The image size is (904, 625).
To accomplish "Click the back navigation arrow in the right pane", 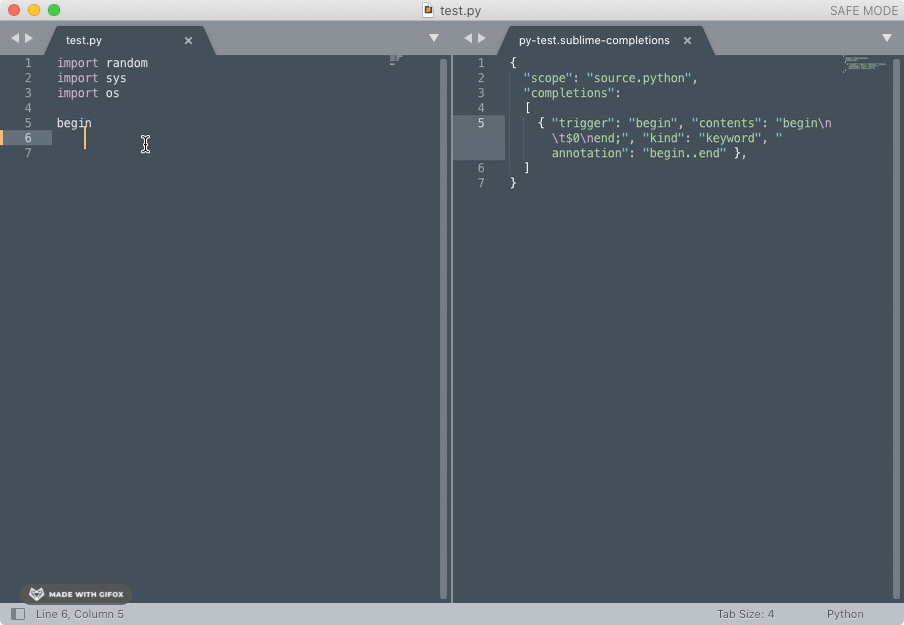I will tap(466, 37).
